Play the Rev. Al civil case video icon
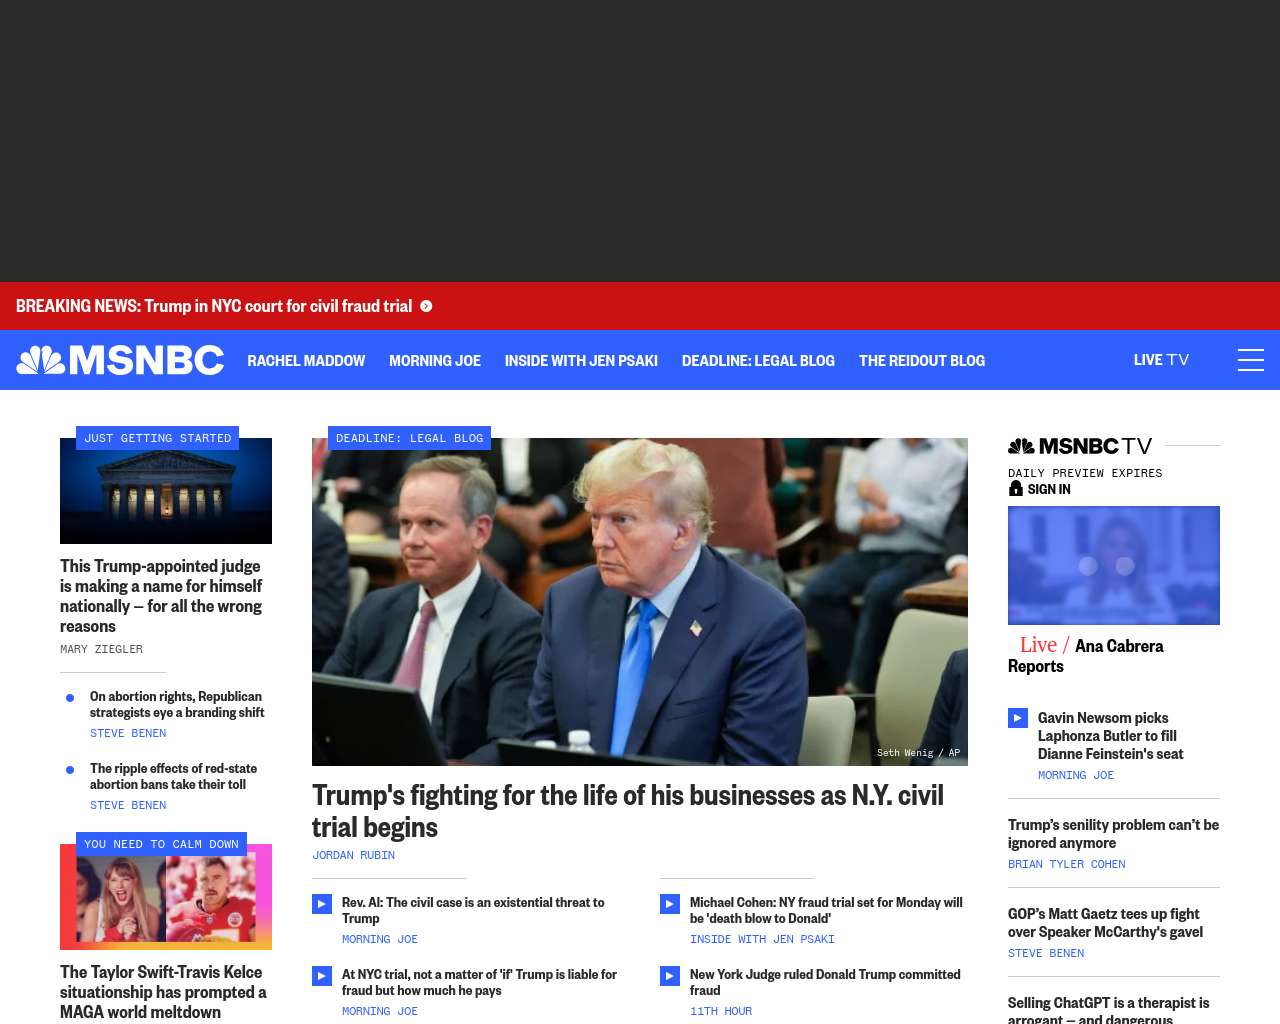Image resolution: width=1280 pixels, height=1024 pixels. (x=322, y=904)
